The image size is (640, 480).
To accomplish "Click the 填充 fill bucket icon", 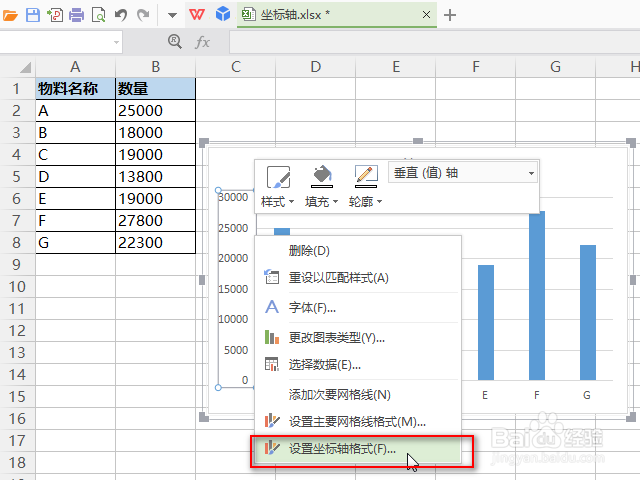I will 322,176.
